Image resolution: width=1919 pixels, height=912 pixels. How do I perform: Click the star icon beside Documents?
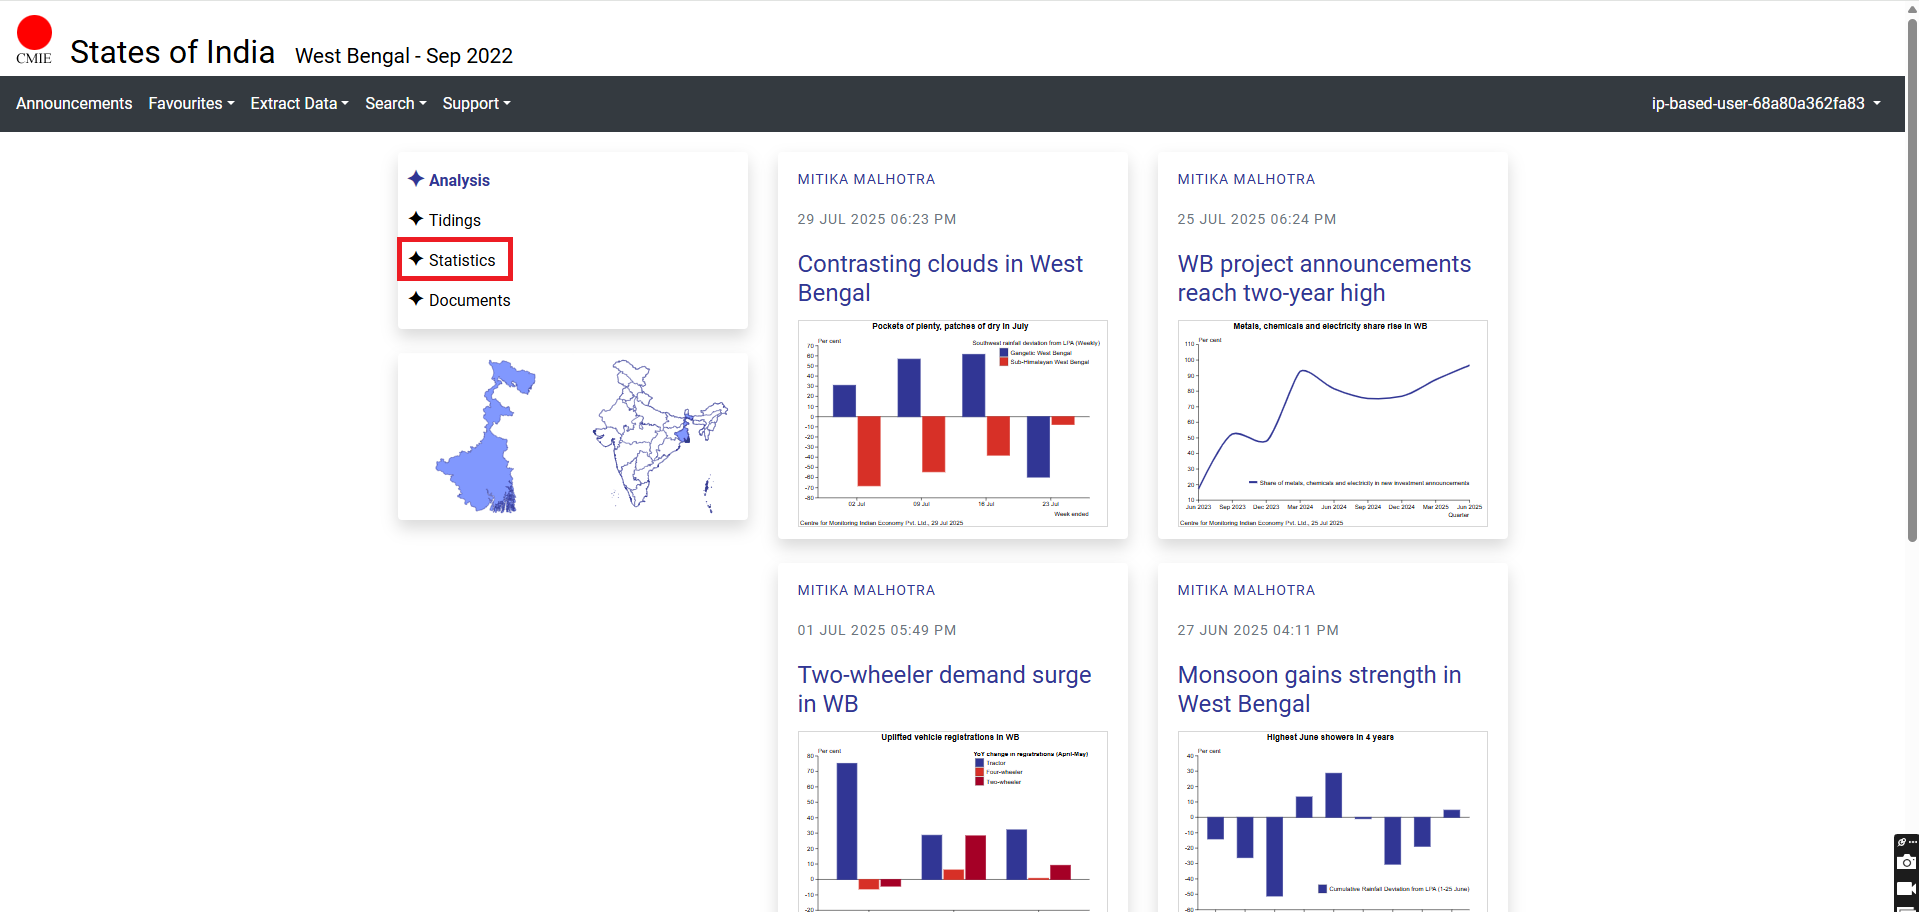(x=416, y=299)
